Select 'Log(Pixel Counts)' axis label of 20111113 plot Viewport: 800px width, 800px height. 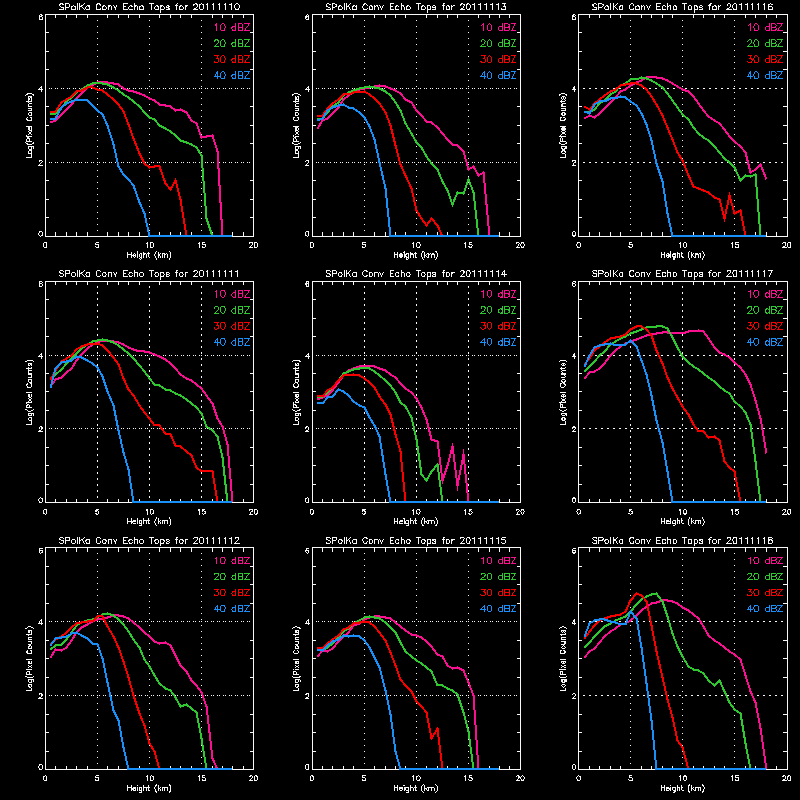click(297, 125)
